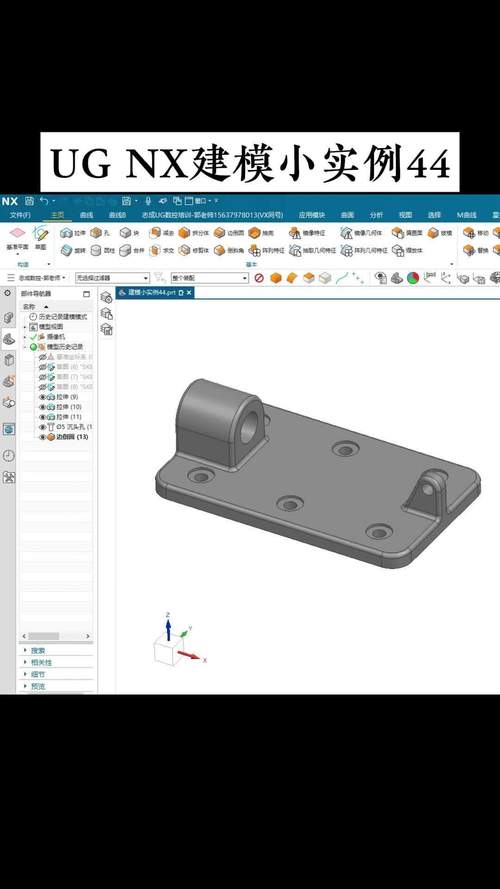Hide the 边倒圆 (13) feature eye icon
500x889 pixels.
(x=43, y=437)
